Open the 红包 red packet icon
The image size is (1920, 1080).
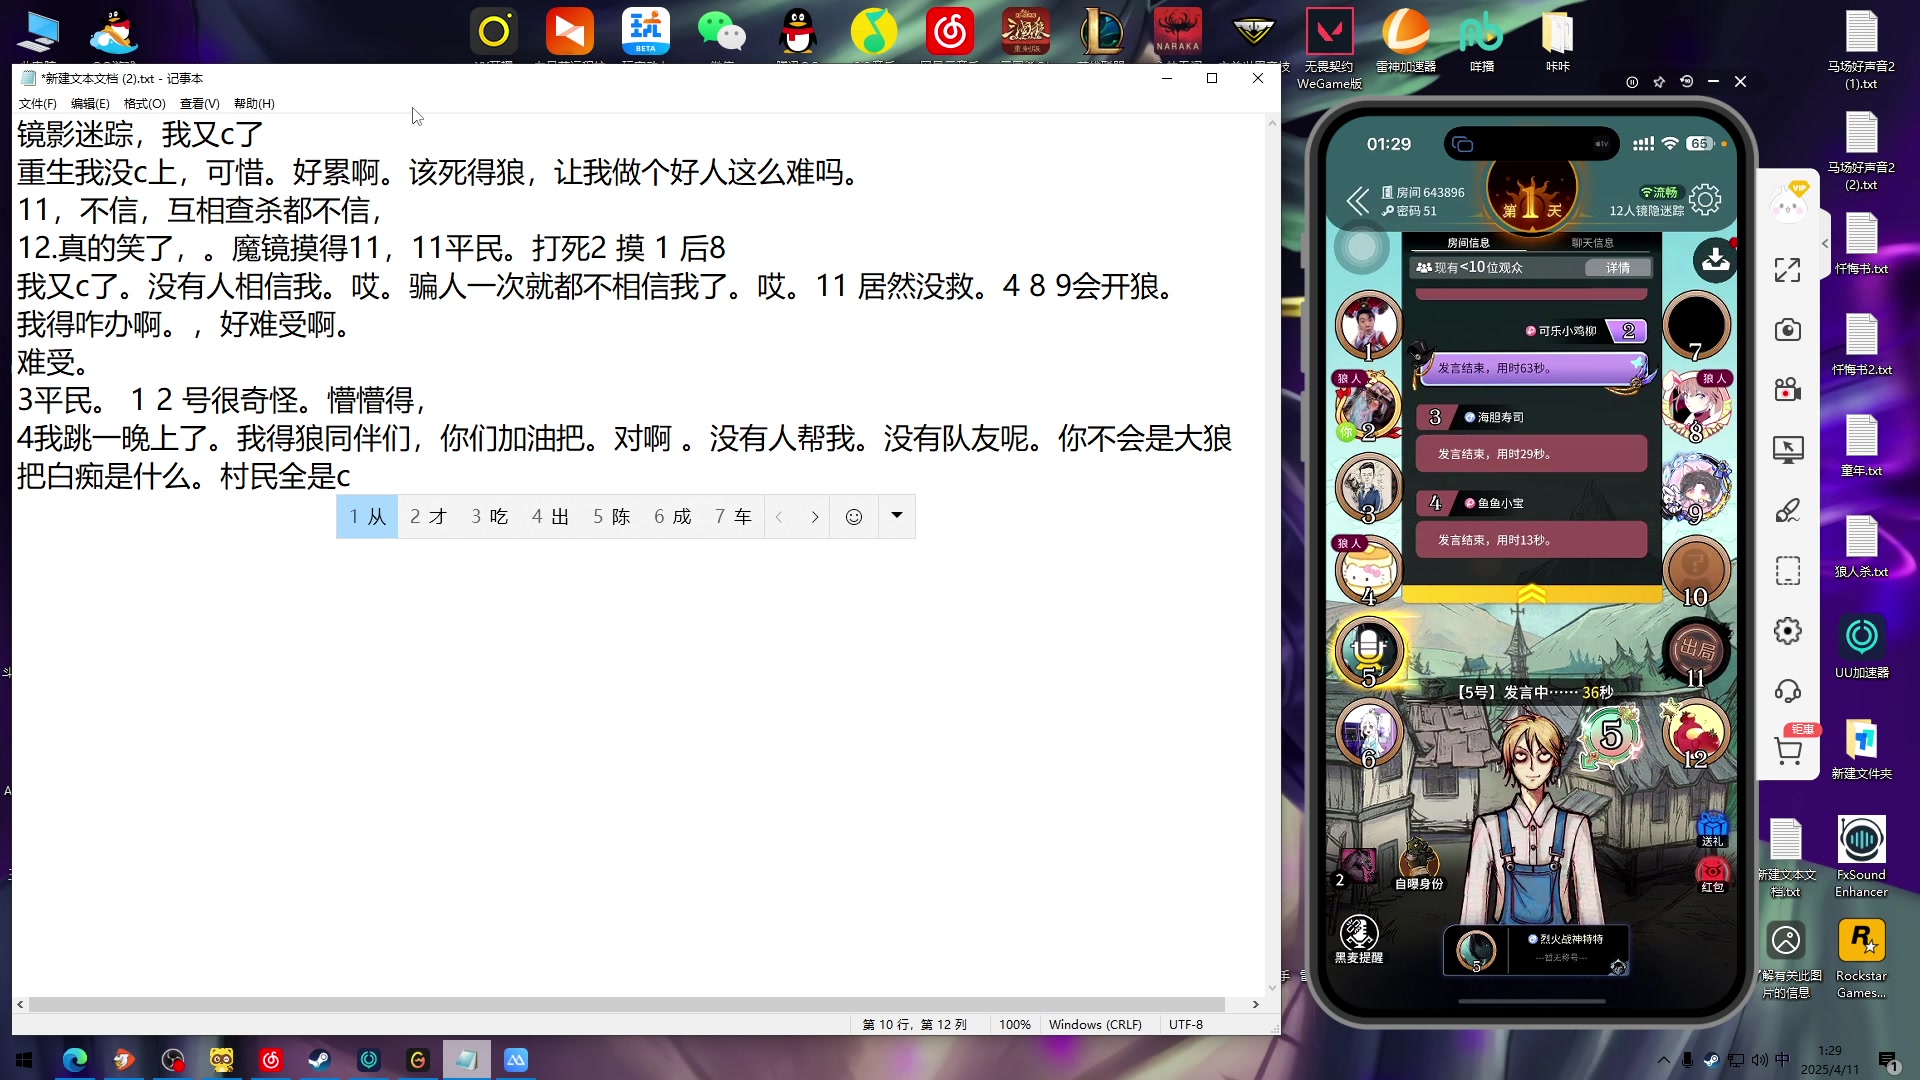point(1712,875)
